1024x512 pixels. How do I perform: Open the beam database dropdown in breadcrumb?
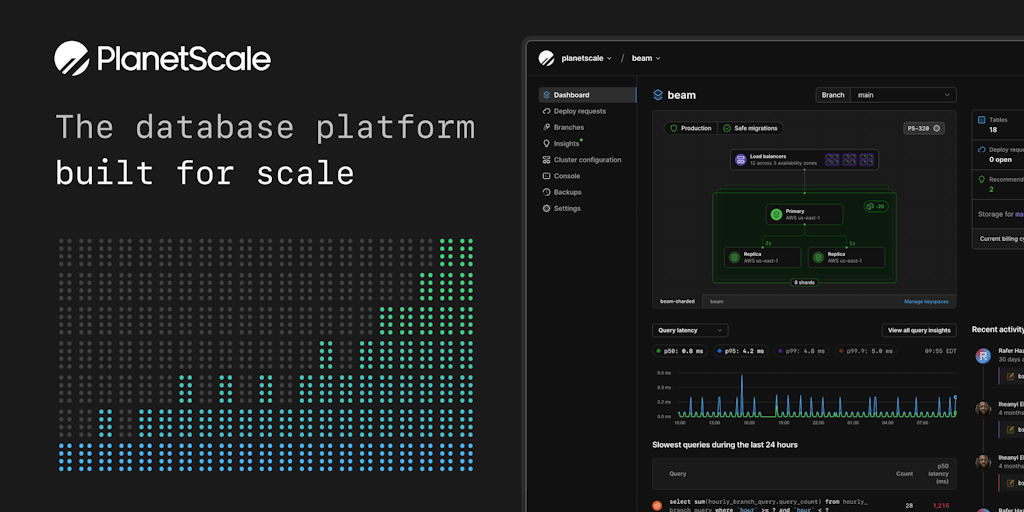[646, 58]
